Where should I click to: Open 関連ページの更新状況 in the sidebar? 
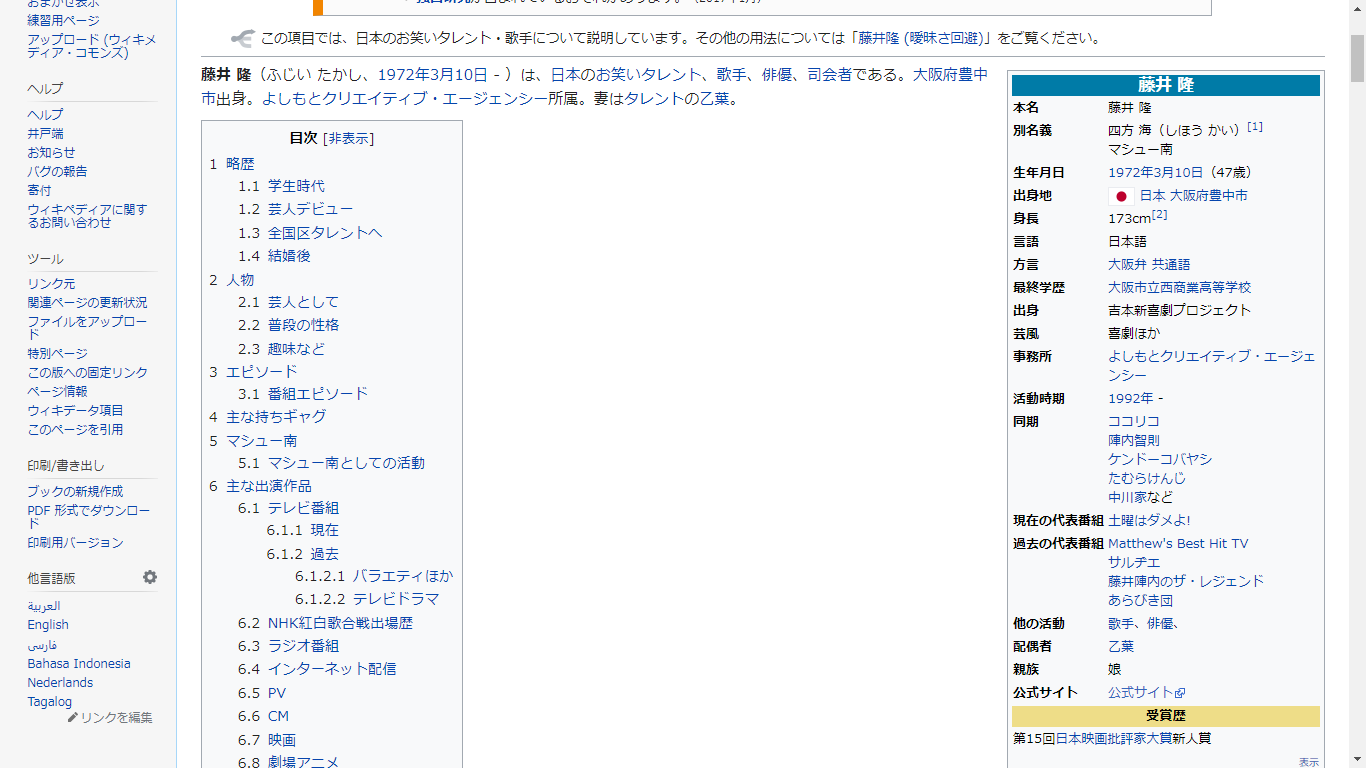pos(87,303)
